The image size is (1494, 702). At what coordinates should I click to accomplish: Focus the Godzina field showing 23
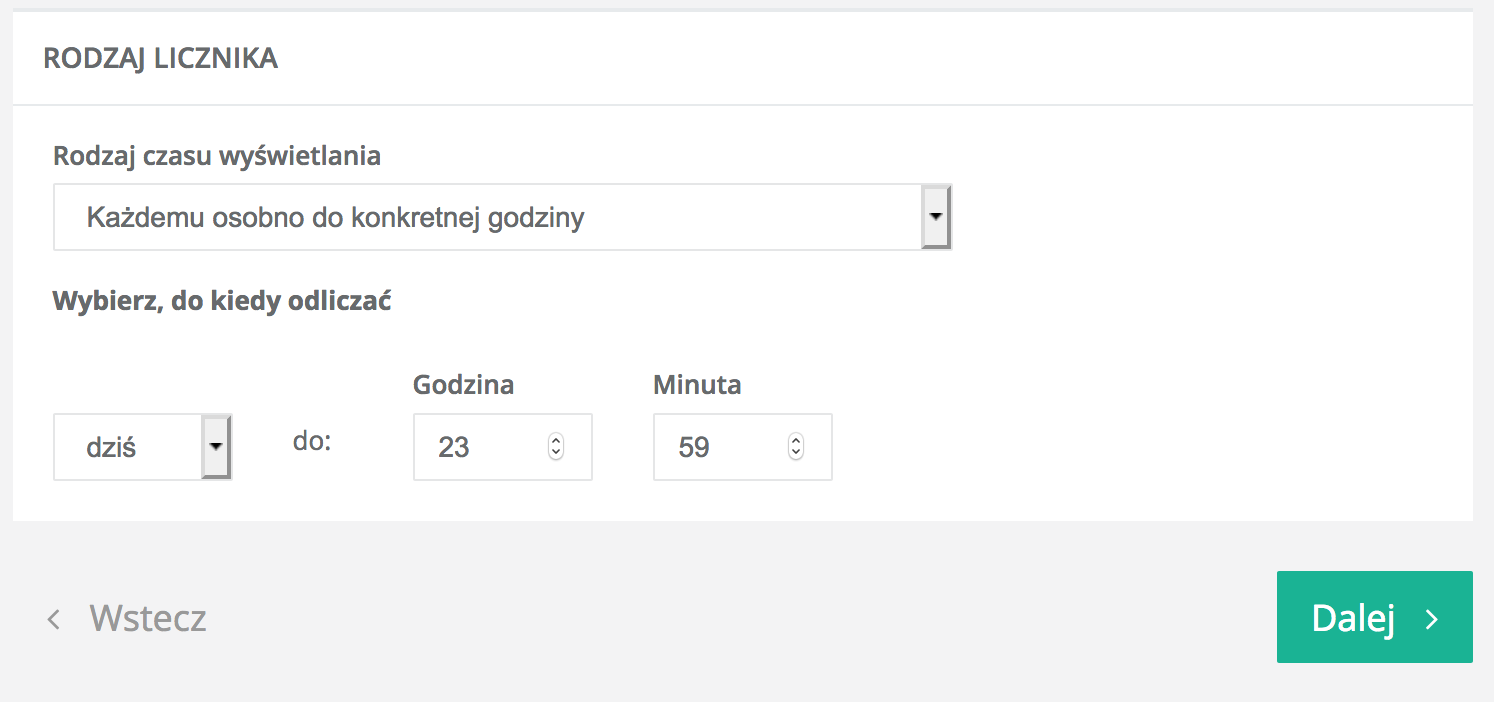point(480,447)
